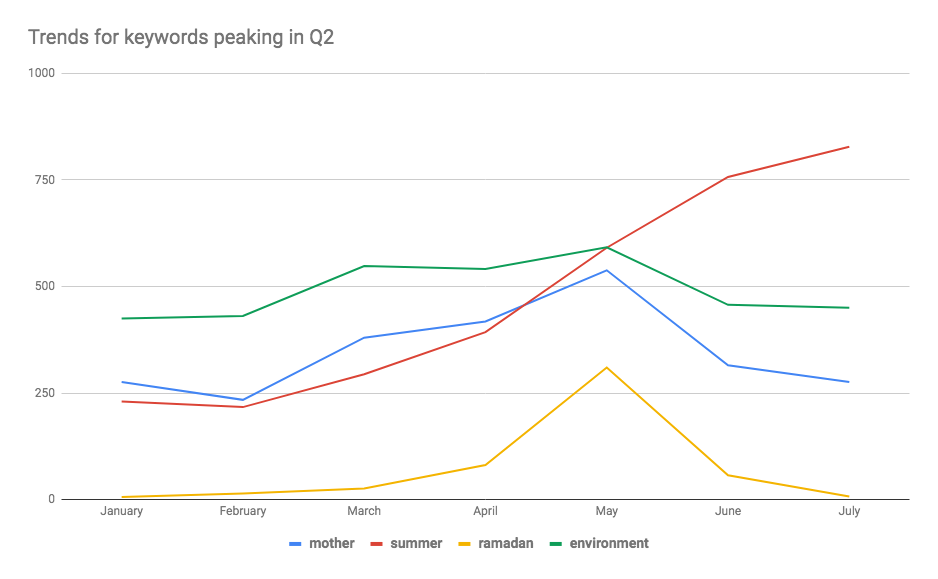Screen dimensions: 938x579
Task: Click the chart title Trends for keywords
Action: click(181, 37)
